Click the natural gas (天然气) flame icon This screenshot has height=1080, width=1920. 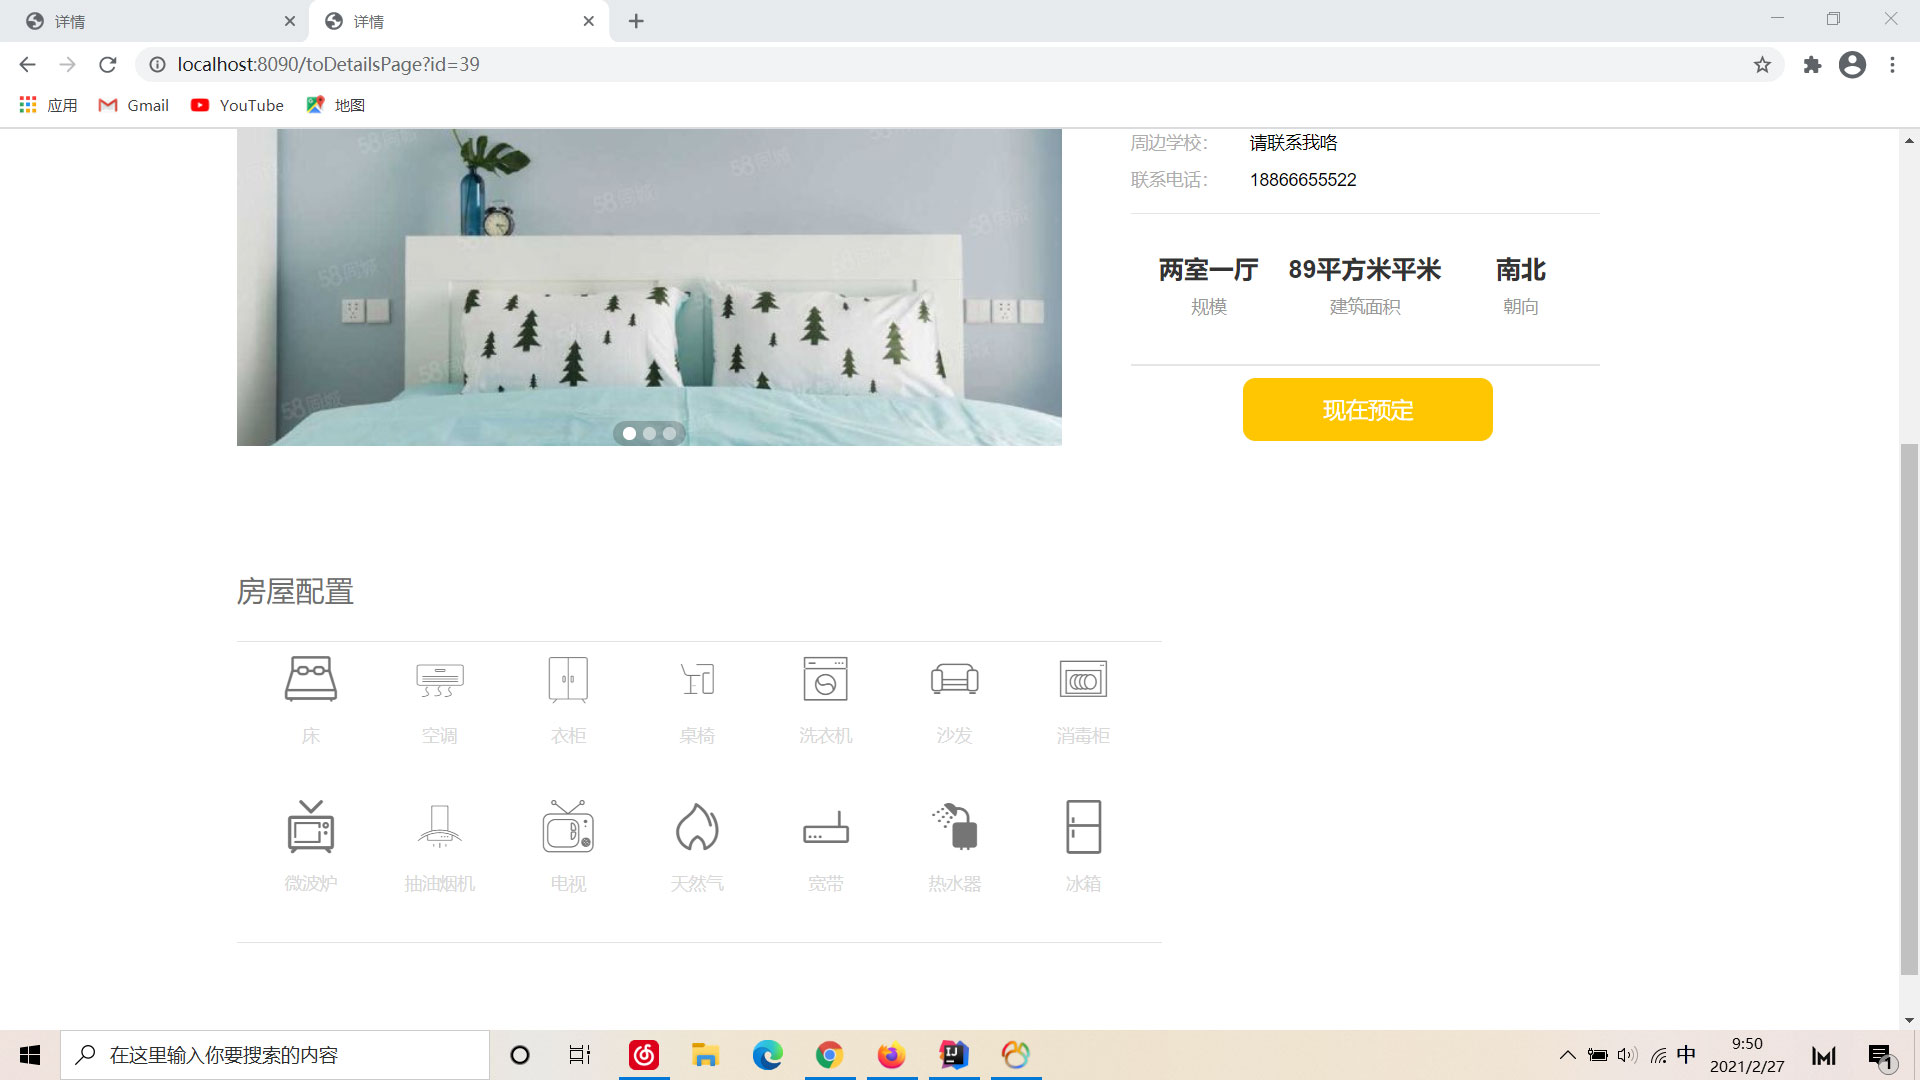click(x=697, y=827)
